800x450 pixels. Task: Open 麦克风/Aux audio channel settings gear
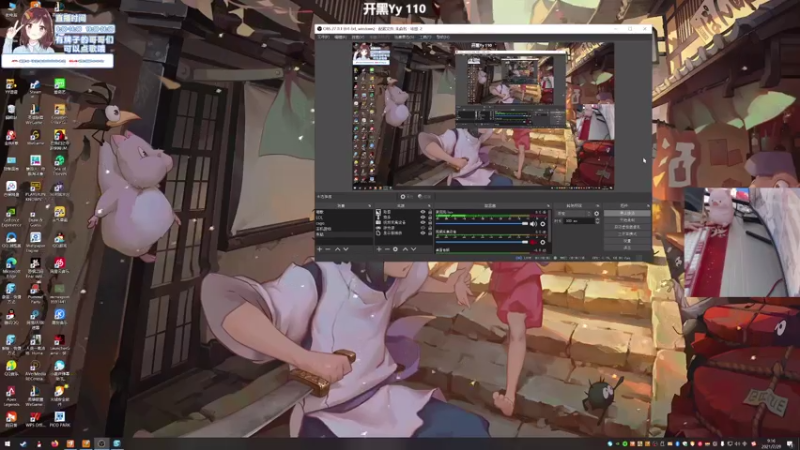point(543,224)
